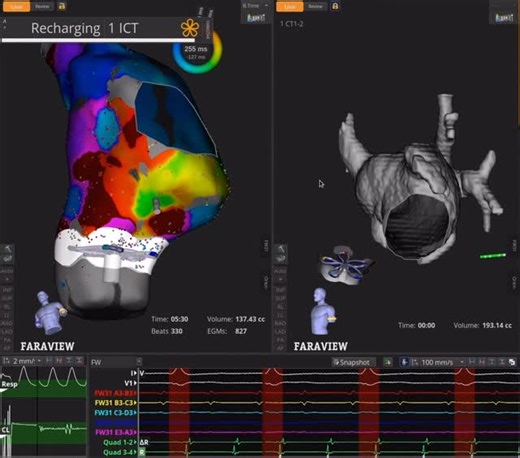520x458 pixels.
Task: Choose the RAO view preset in the right sidebar
Action: [280, 323]
